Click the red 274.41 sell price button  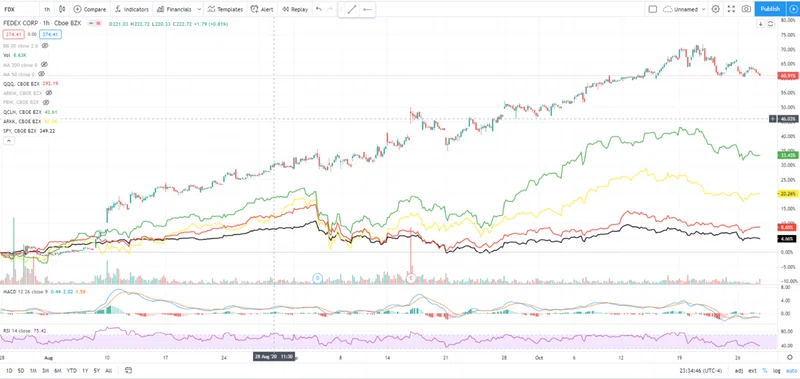click(x=13, y=35)
